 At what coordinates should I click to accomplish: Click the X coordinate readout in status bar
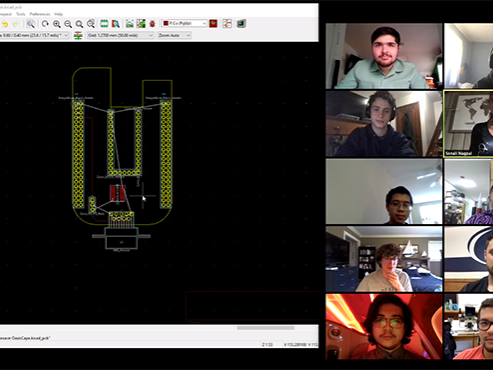pos(295,344)
